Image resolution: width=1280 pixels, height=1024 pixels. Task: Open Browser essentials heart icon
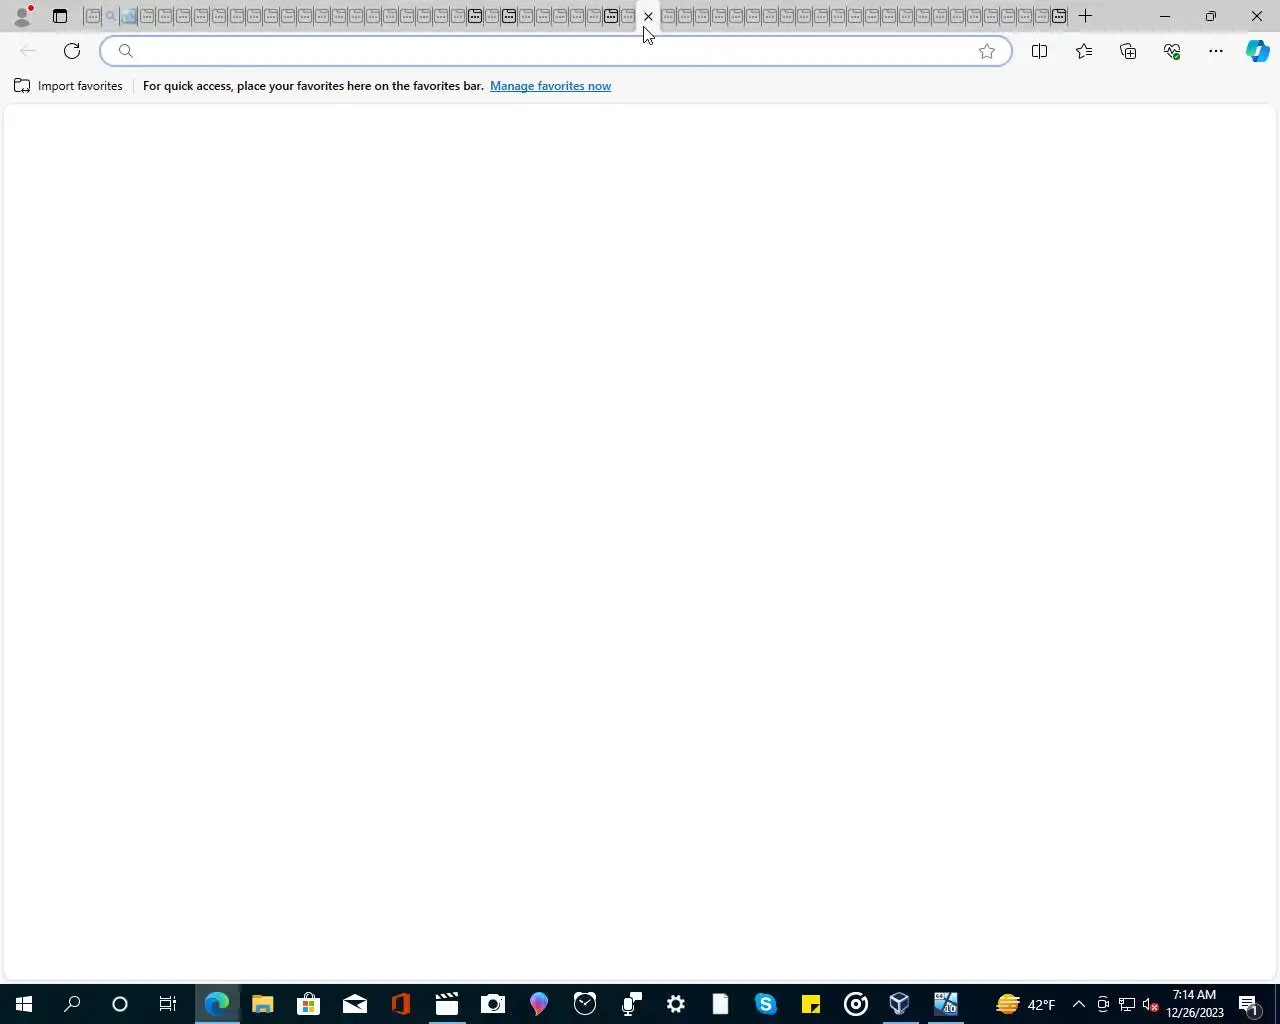coord(1172,51)
